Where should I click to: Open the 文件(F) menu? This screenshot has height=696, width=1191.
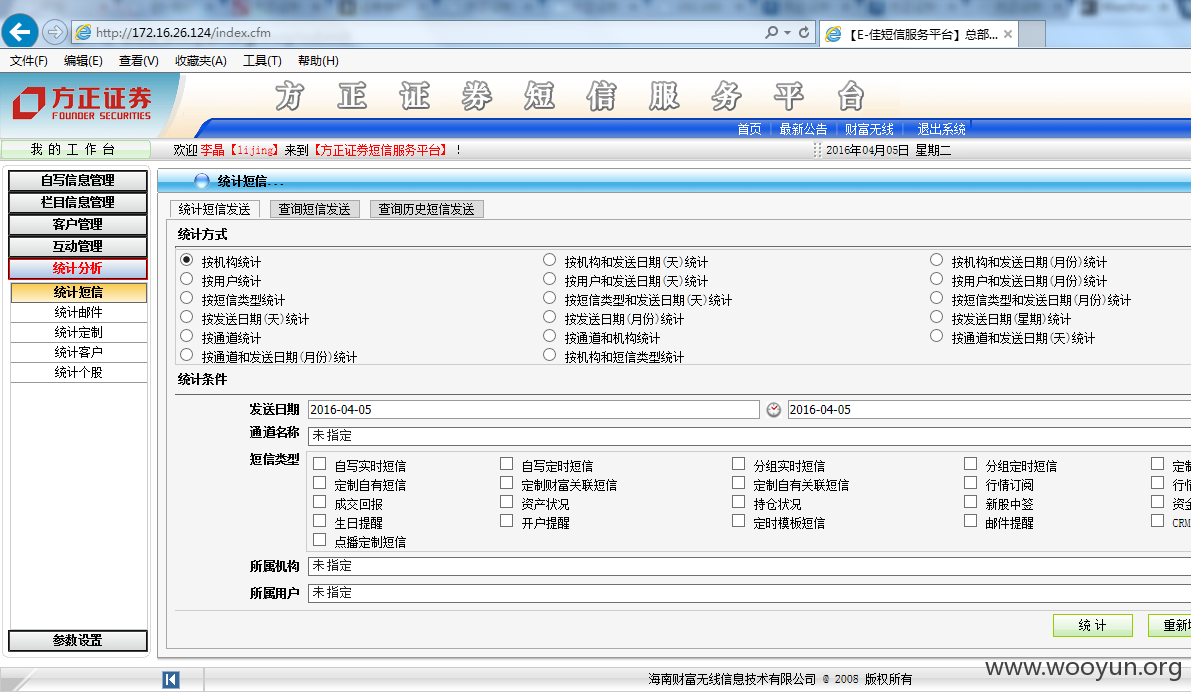pos(29,61)
